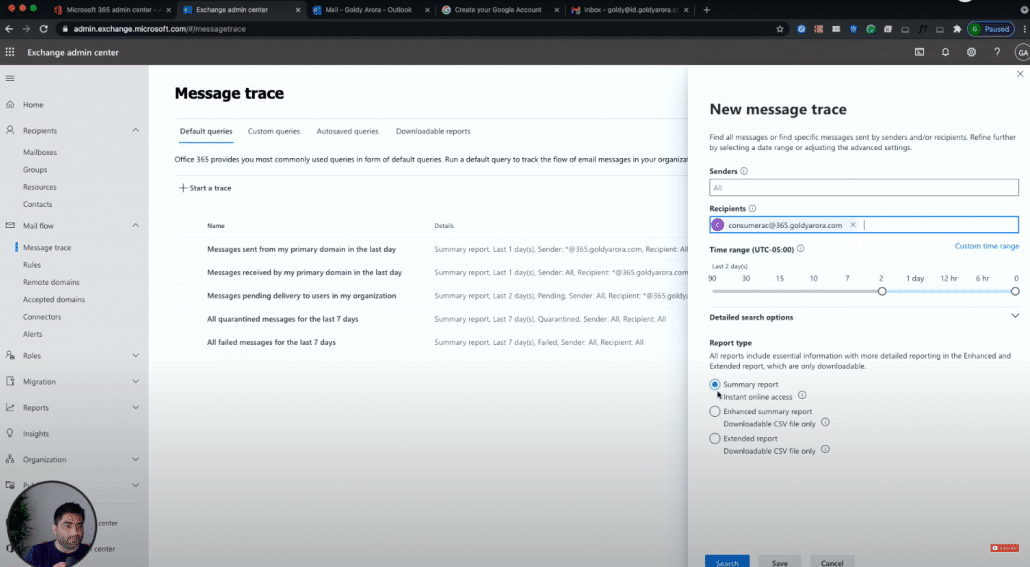
Task: Click into the Recipients input field
Action: 864,225
